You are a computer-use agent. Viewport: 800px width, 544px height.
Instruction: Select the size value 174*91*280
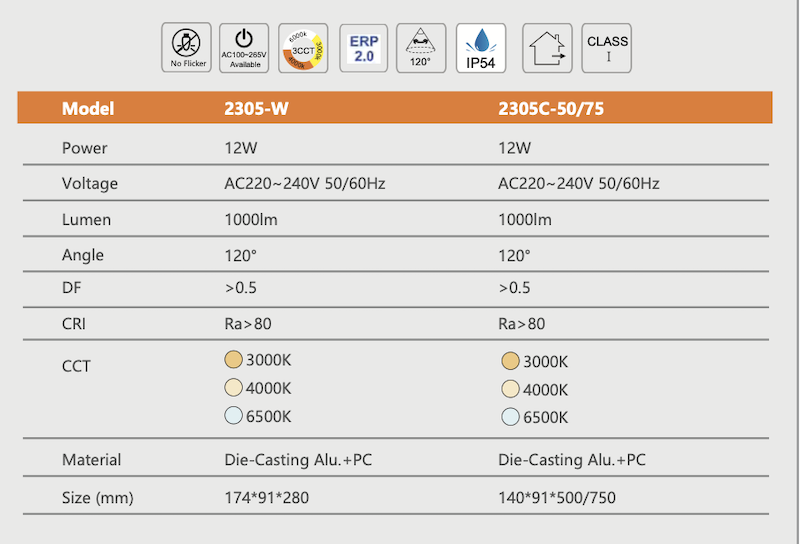(266, 498)
